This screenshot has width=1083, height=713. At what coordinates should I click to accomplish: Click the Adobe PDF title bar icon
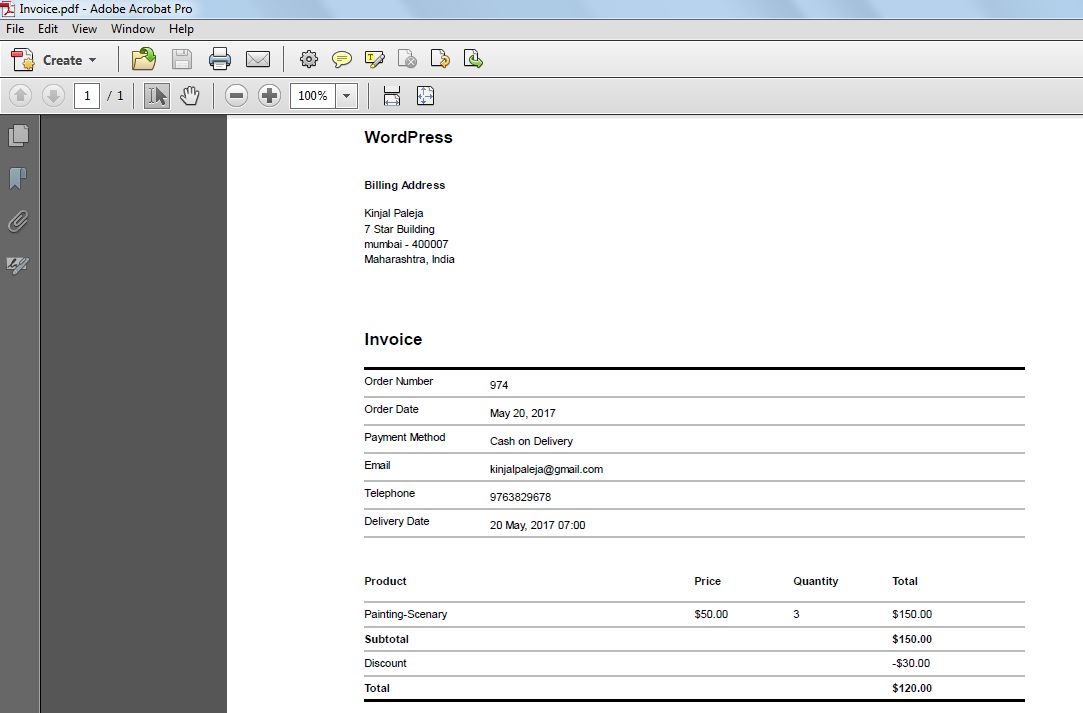pos(8,8)
